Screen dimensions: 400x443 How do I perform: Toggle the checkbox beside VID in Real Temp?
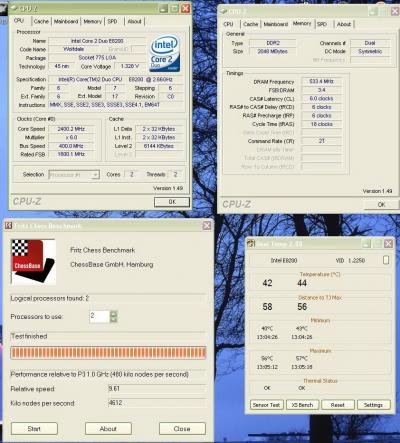tap(386, 260)
